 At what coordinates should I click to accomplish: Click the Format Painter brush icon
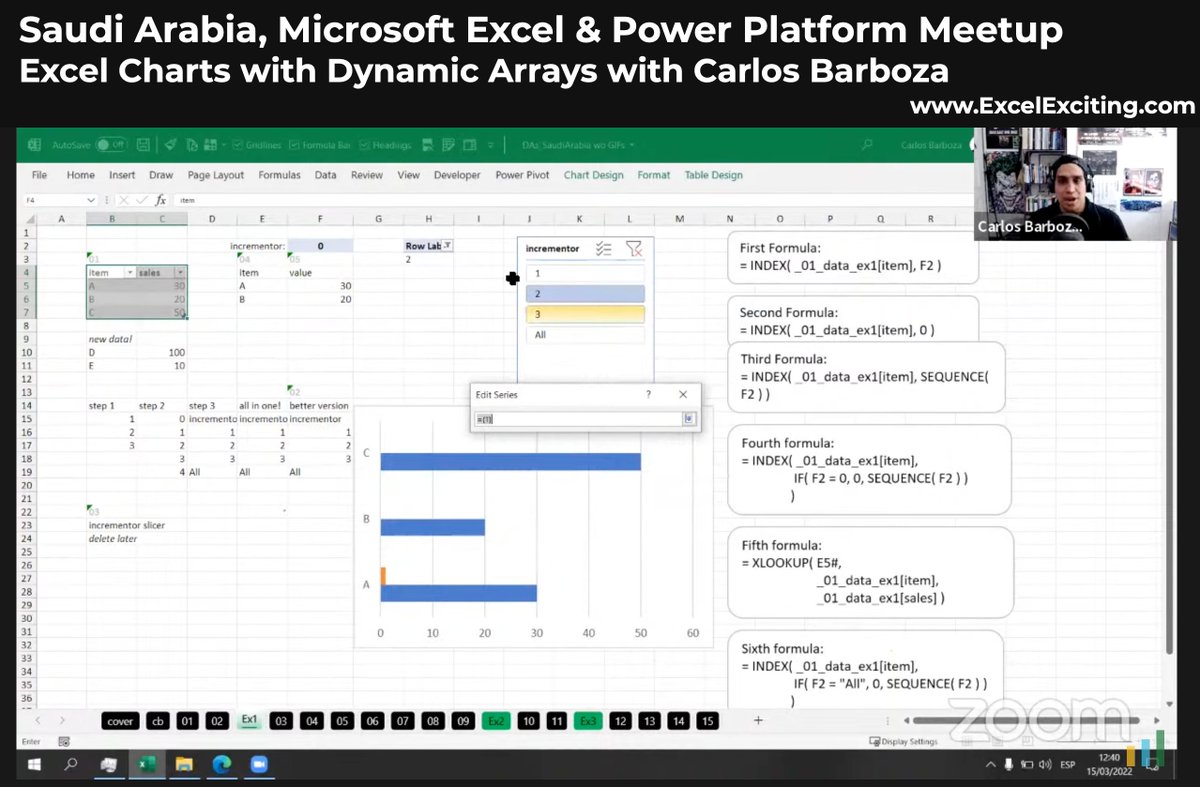pyautogui.click(x=171, y=145)
